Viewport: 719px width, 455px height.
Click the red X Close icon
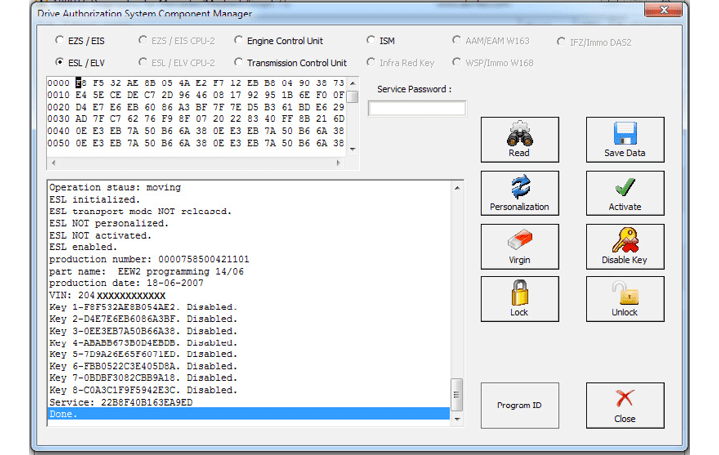point(625,399)
